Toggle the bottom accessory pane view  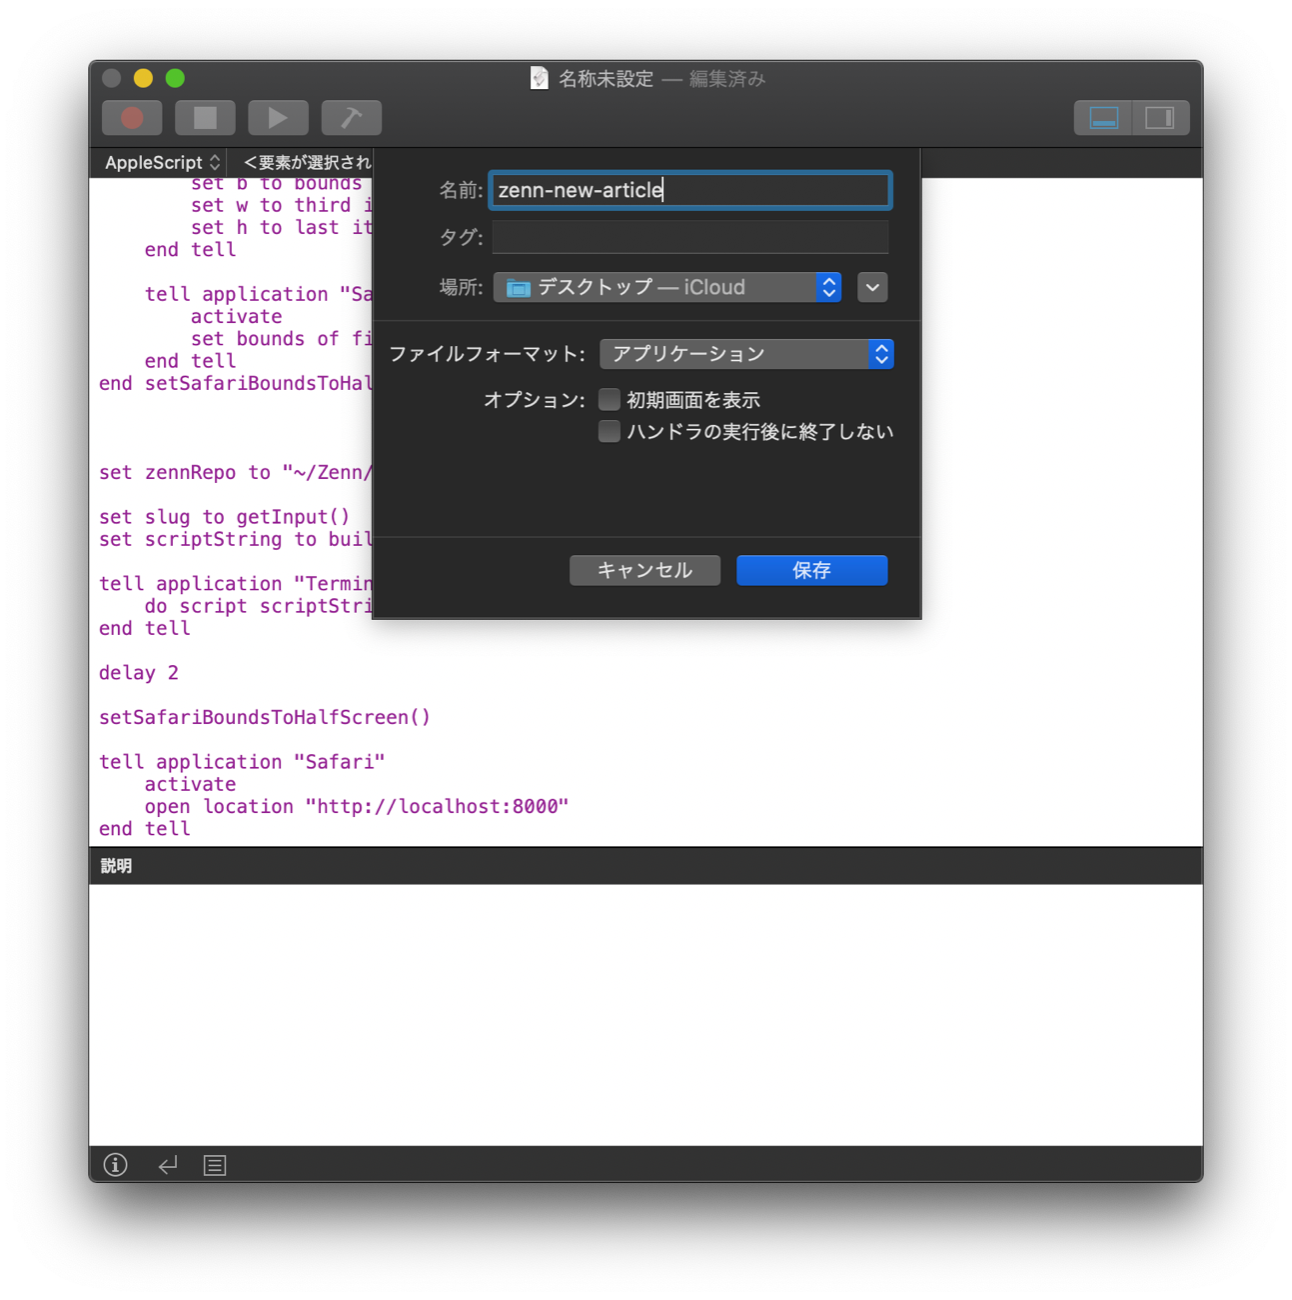pyautogui.click(x=1104, y=118)
